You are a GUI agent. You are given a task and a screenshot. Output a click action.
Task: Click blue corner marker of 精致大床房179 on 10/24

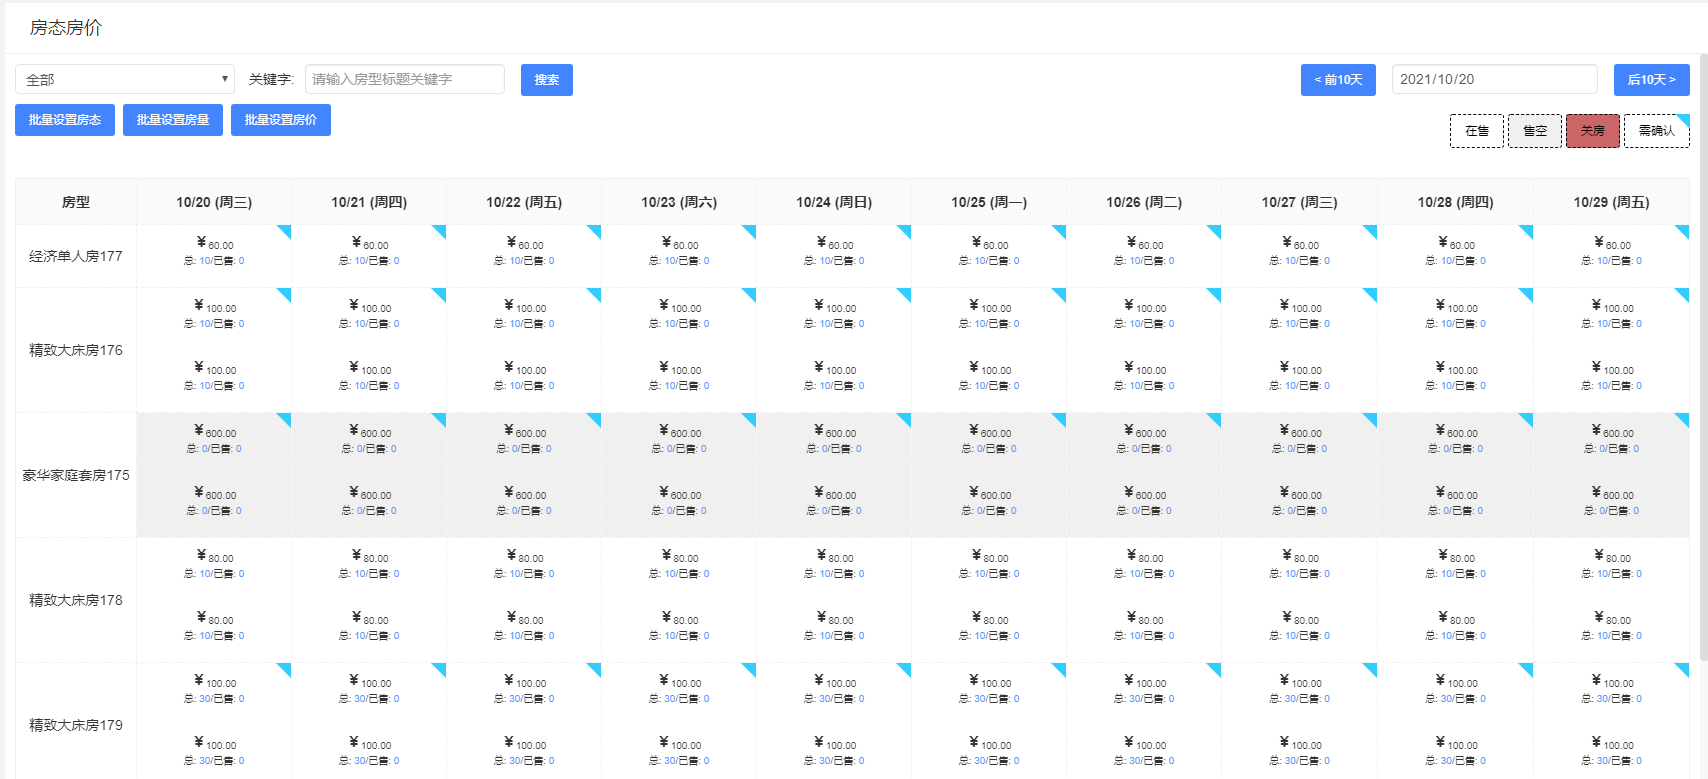coord(906,668)
